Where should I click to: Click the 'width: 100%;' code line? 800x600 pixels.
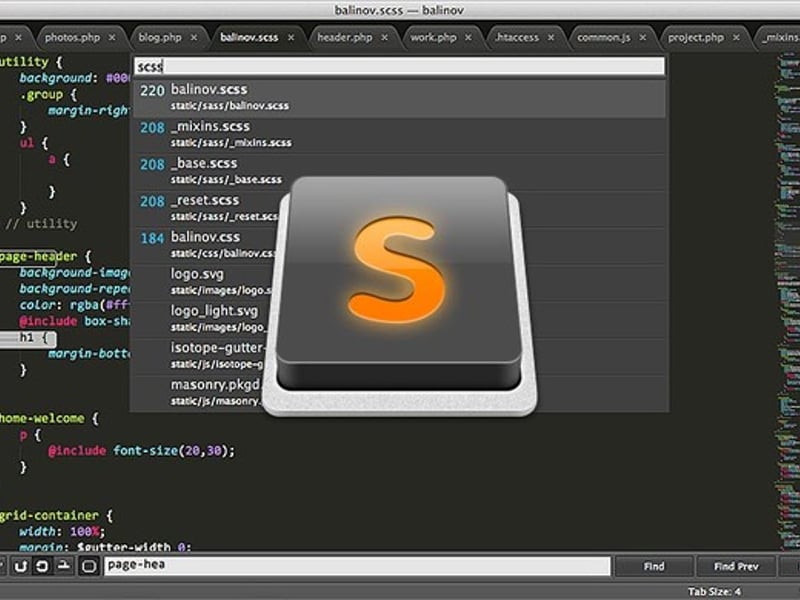[x=62, y=532]
